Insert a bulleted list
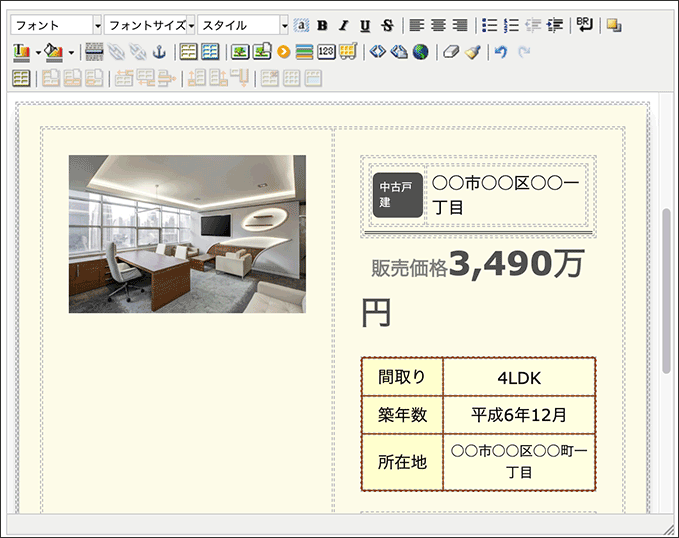Image resolution: width=679 pixels, height=538 pixels. (x=490, y=26)
